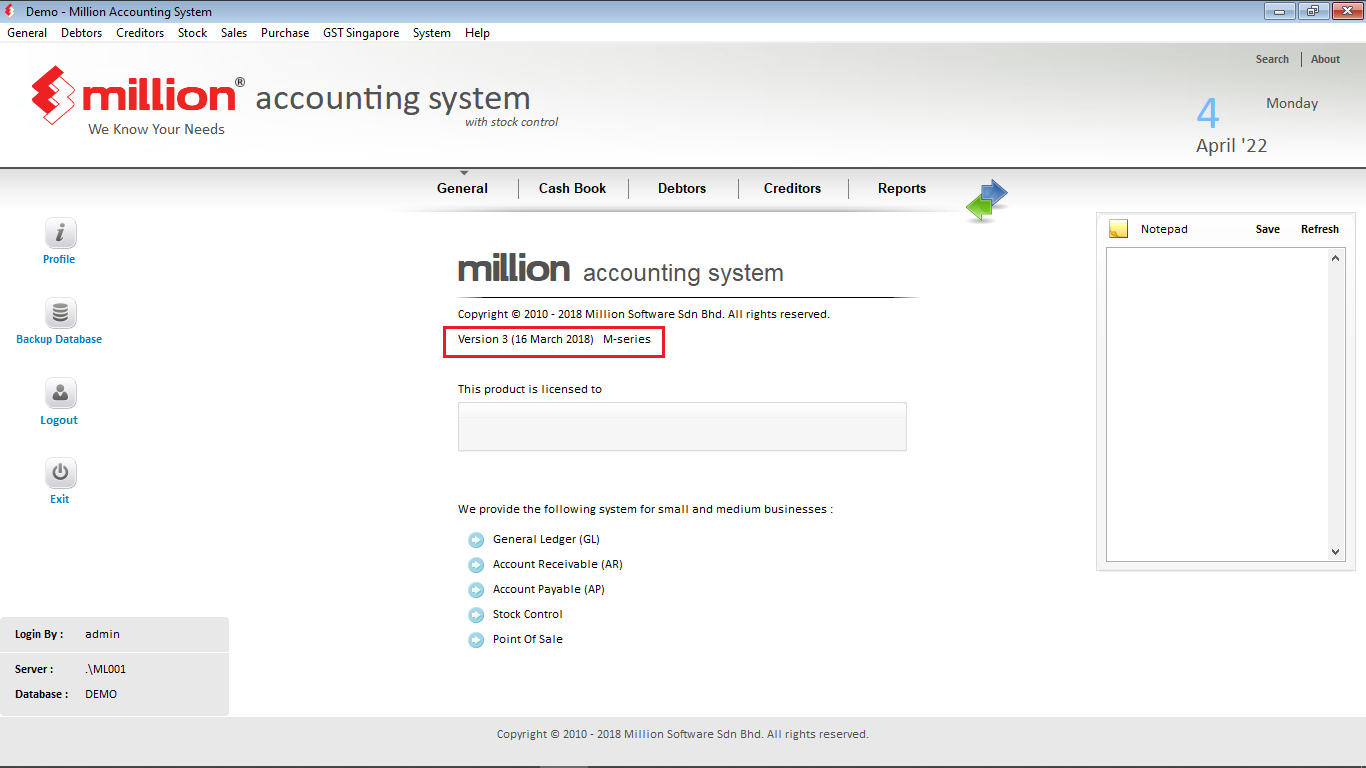Click the footer copyright notice
This screenshot has height=768, width=1366.
click(683, 734)
